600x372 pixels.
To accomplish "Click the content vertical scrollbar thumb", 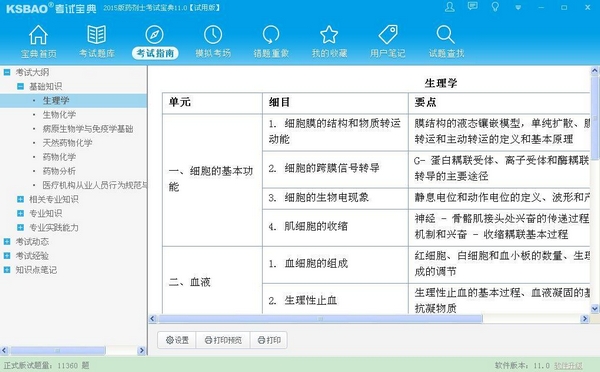I will click(x=595, y=118).
